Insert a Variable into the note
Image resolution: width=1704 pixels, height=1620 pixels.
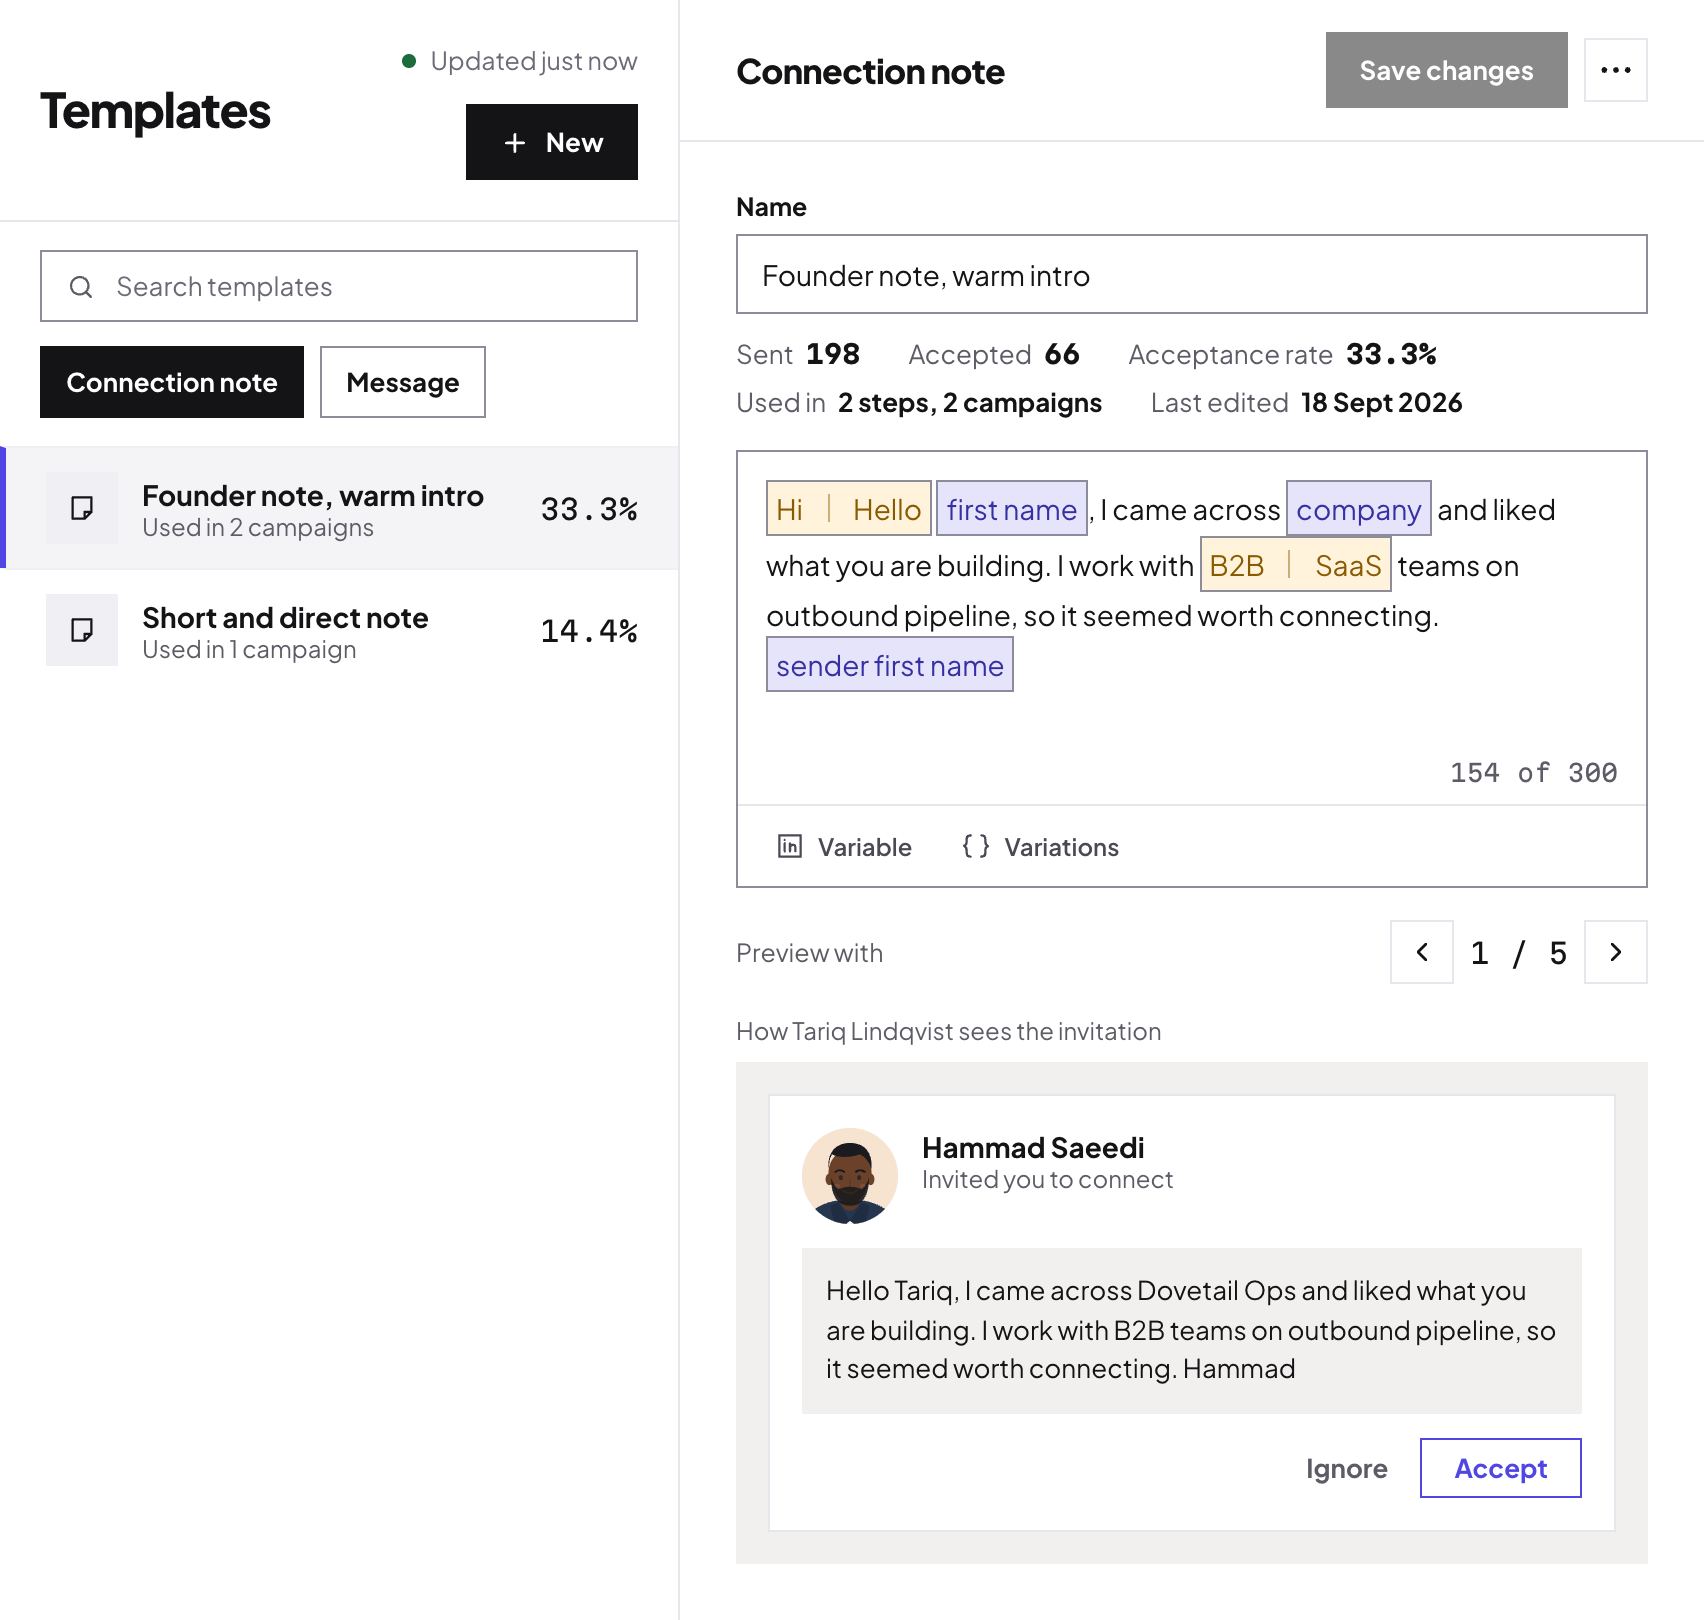click(845, 847)
